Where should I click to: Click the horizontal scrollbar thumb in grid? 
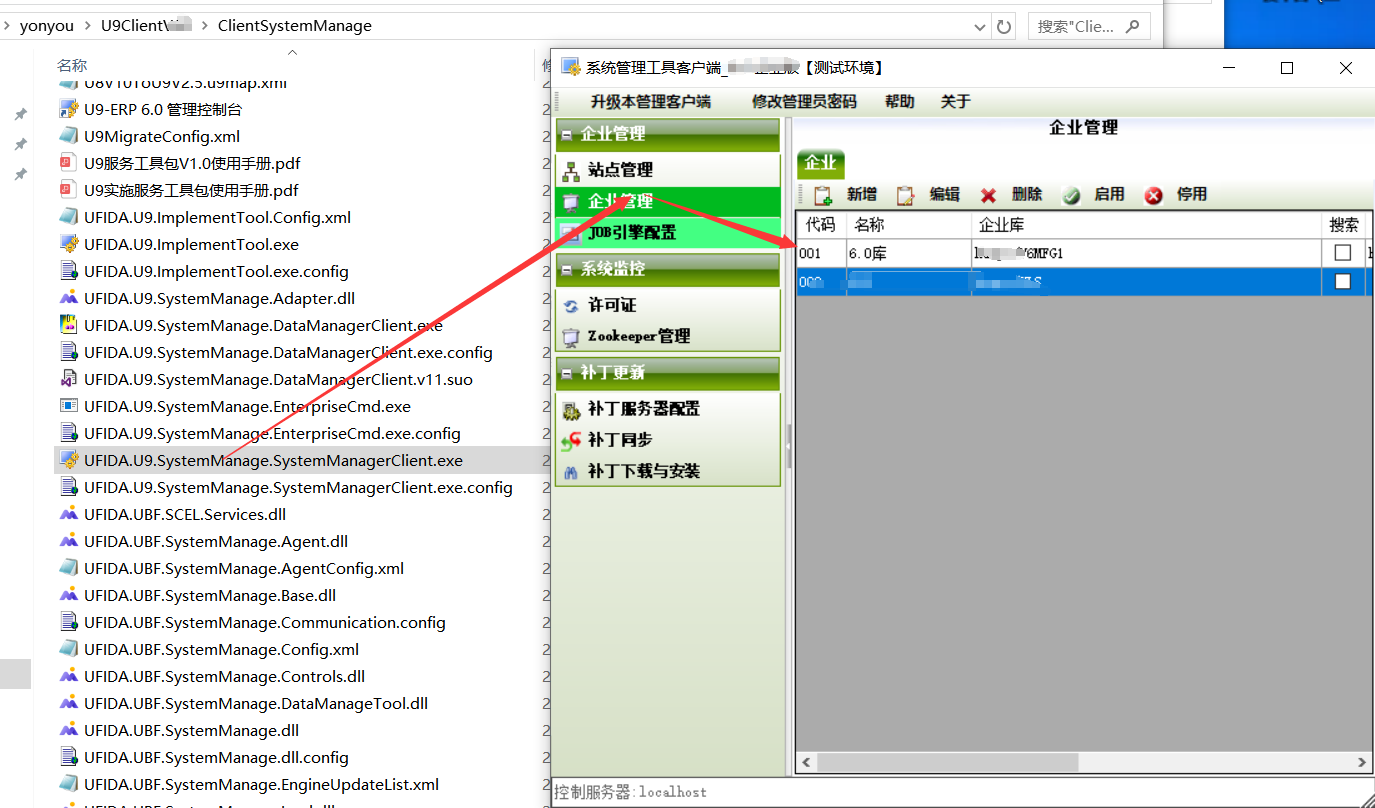[x=947, y=762]
